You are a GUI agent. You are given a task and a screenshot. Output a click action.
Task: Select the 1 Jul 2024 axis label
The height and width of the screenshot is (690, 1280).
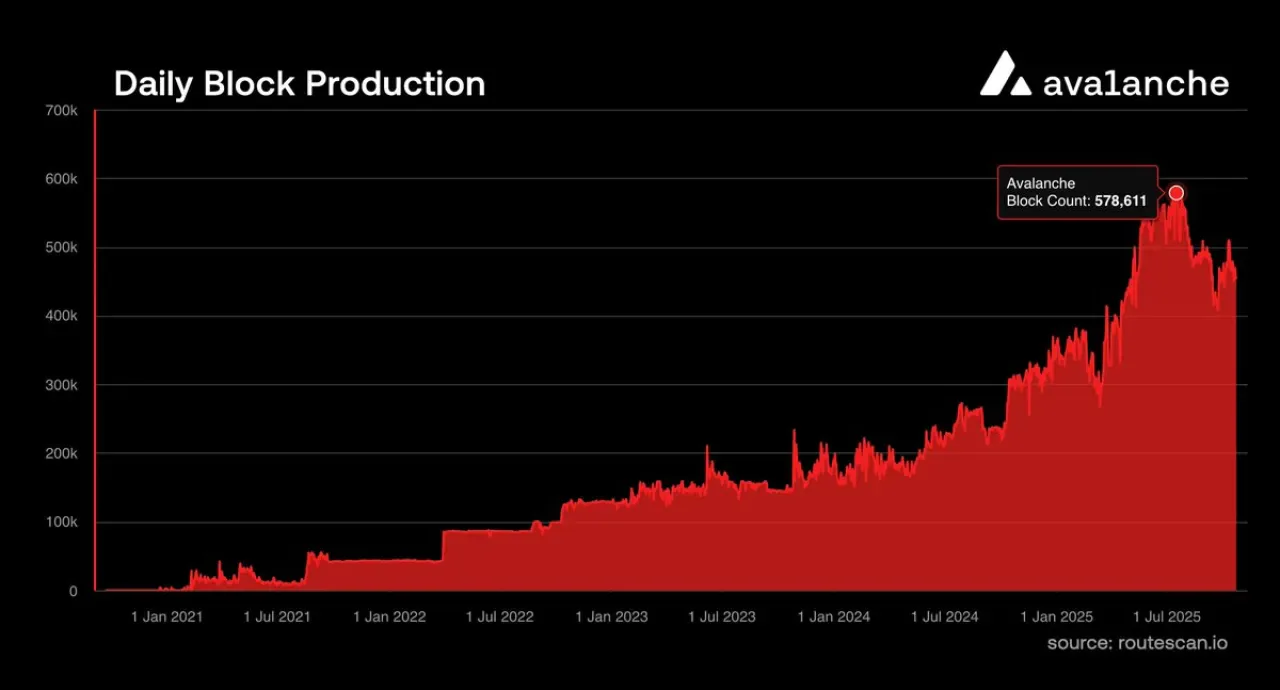pyautogui.click(x=945, y=617)
